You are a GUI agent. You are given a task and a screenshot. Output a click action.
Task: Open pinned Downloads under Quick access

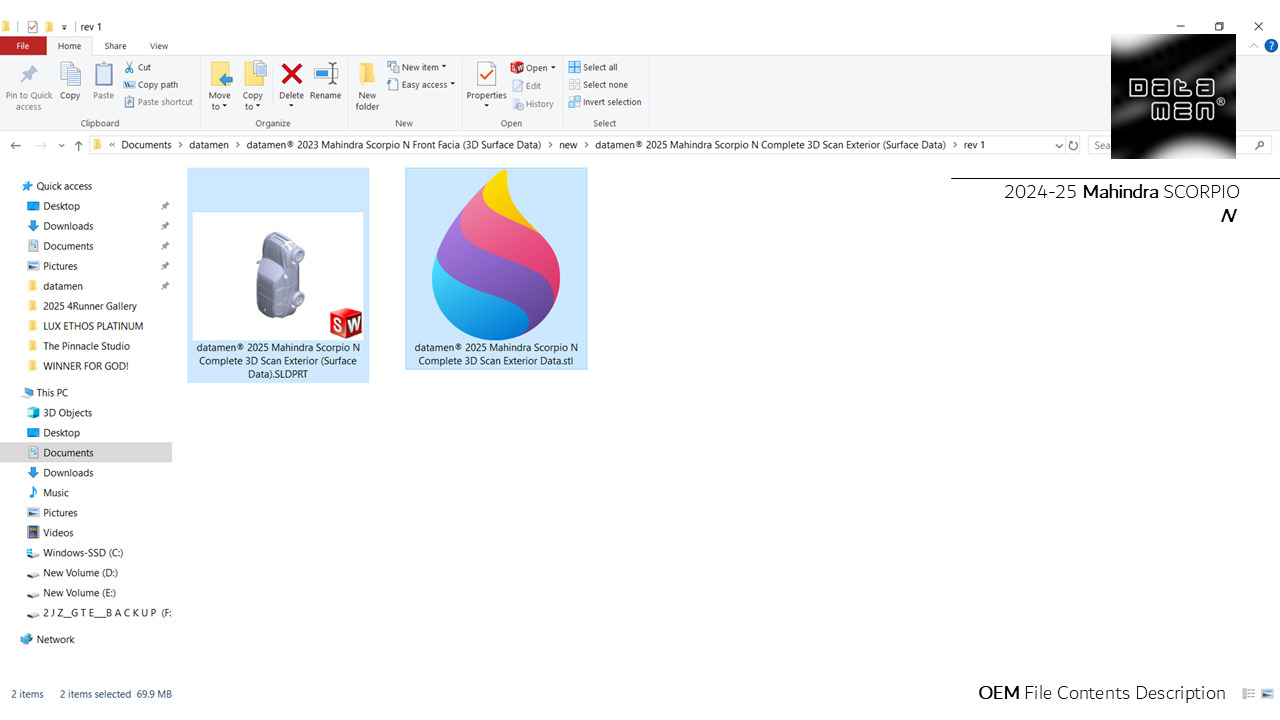point(68,226)
